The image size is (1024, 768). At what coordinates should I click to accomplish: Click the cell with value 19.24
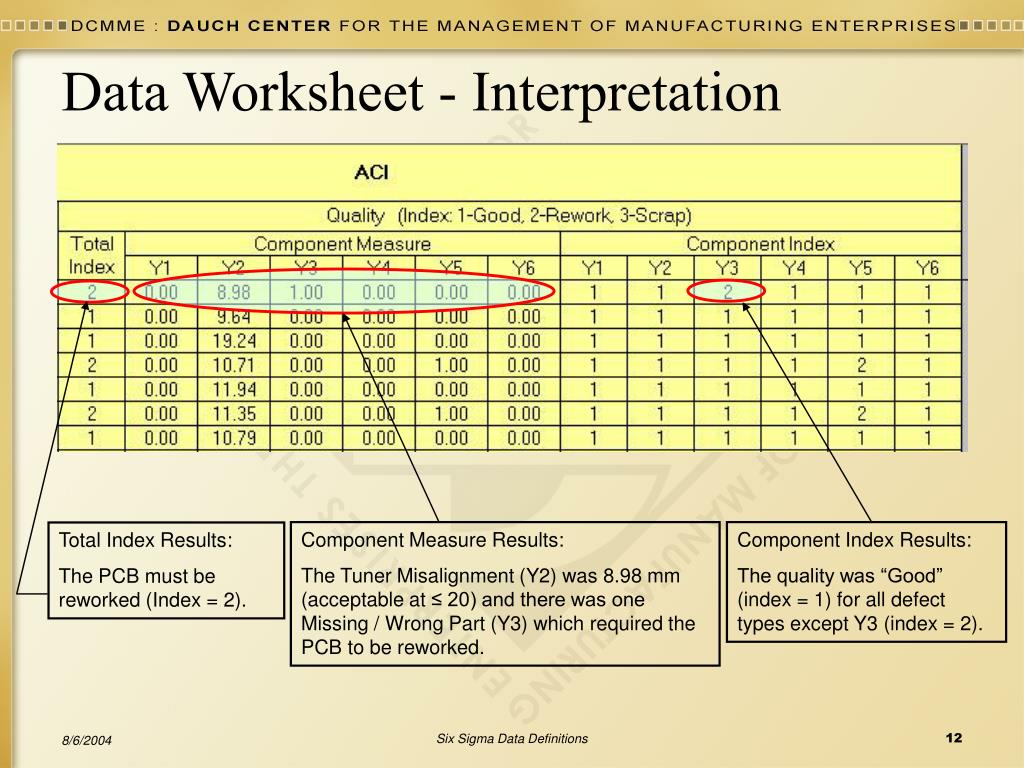[234, 341]
